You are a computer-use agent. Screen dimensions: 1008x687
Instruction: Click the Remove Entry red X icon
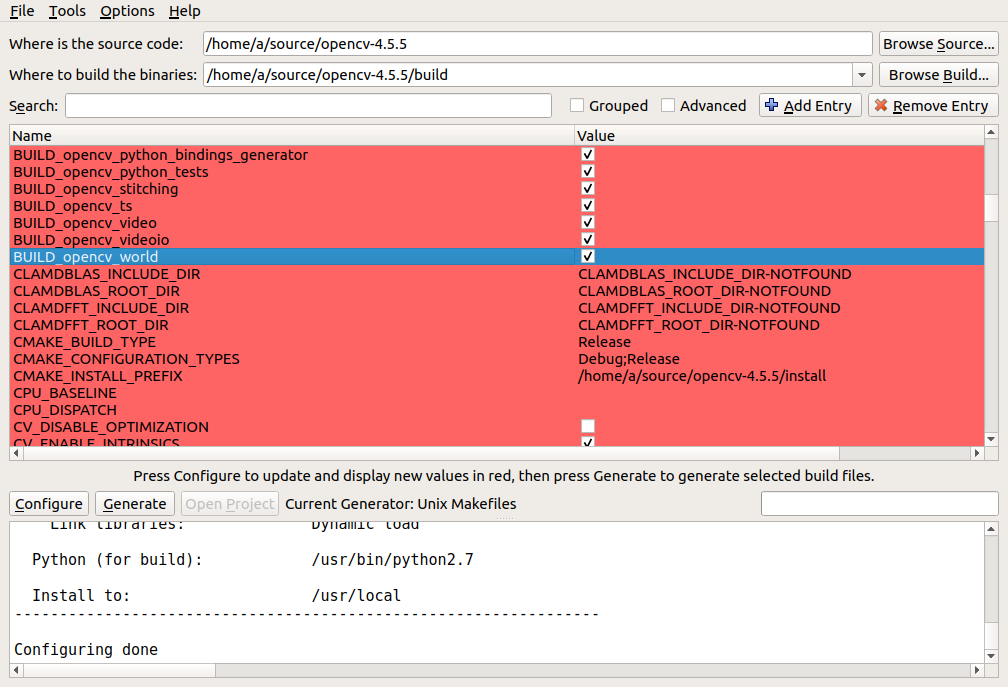click(881, 105)
